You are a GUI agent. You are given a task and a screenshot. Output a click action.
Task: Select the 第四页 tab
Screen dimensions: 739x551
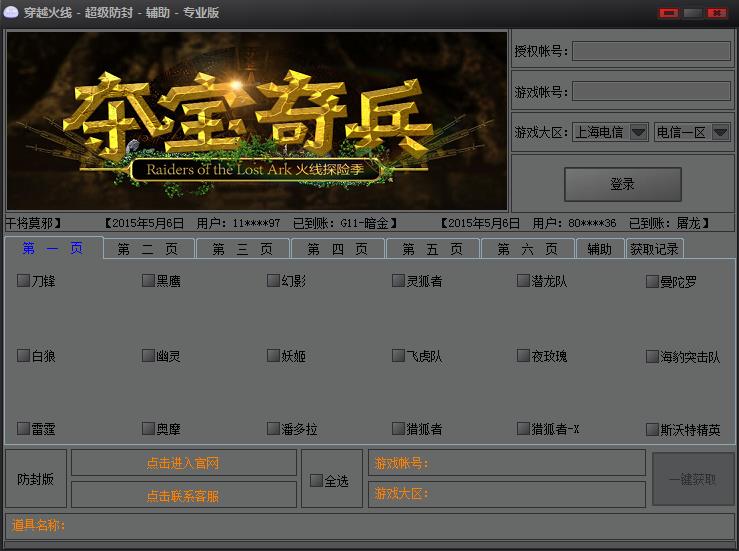tap(337, 249)
